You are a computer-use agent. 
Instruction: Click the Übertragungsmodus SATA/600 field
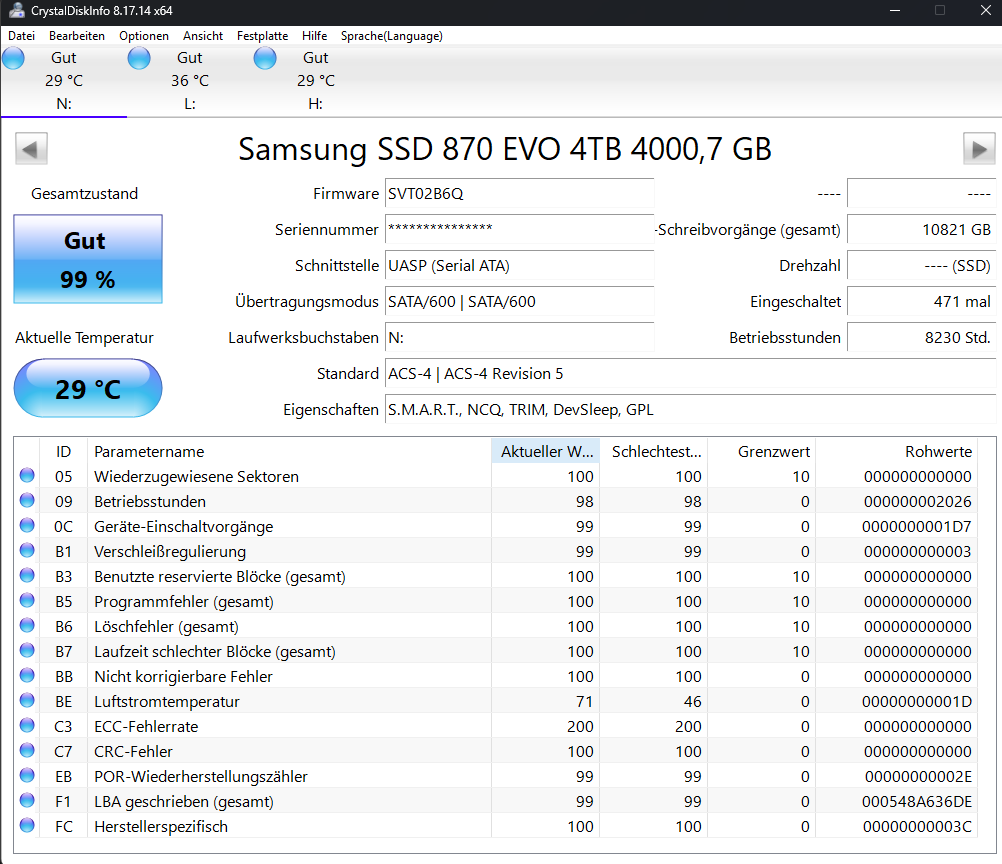(520, 302)
